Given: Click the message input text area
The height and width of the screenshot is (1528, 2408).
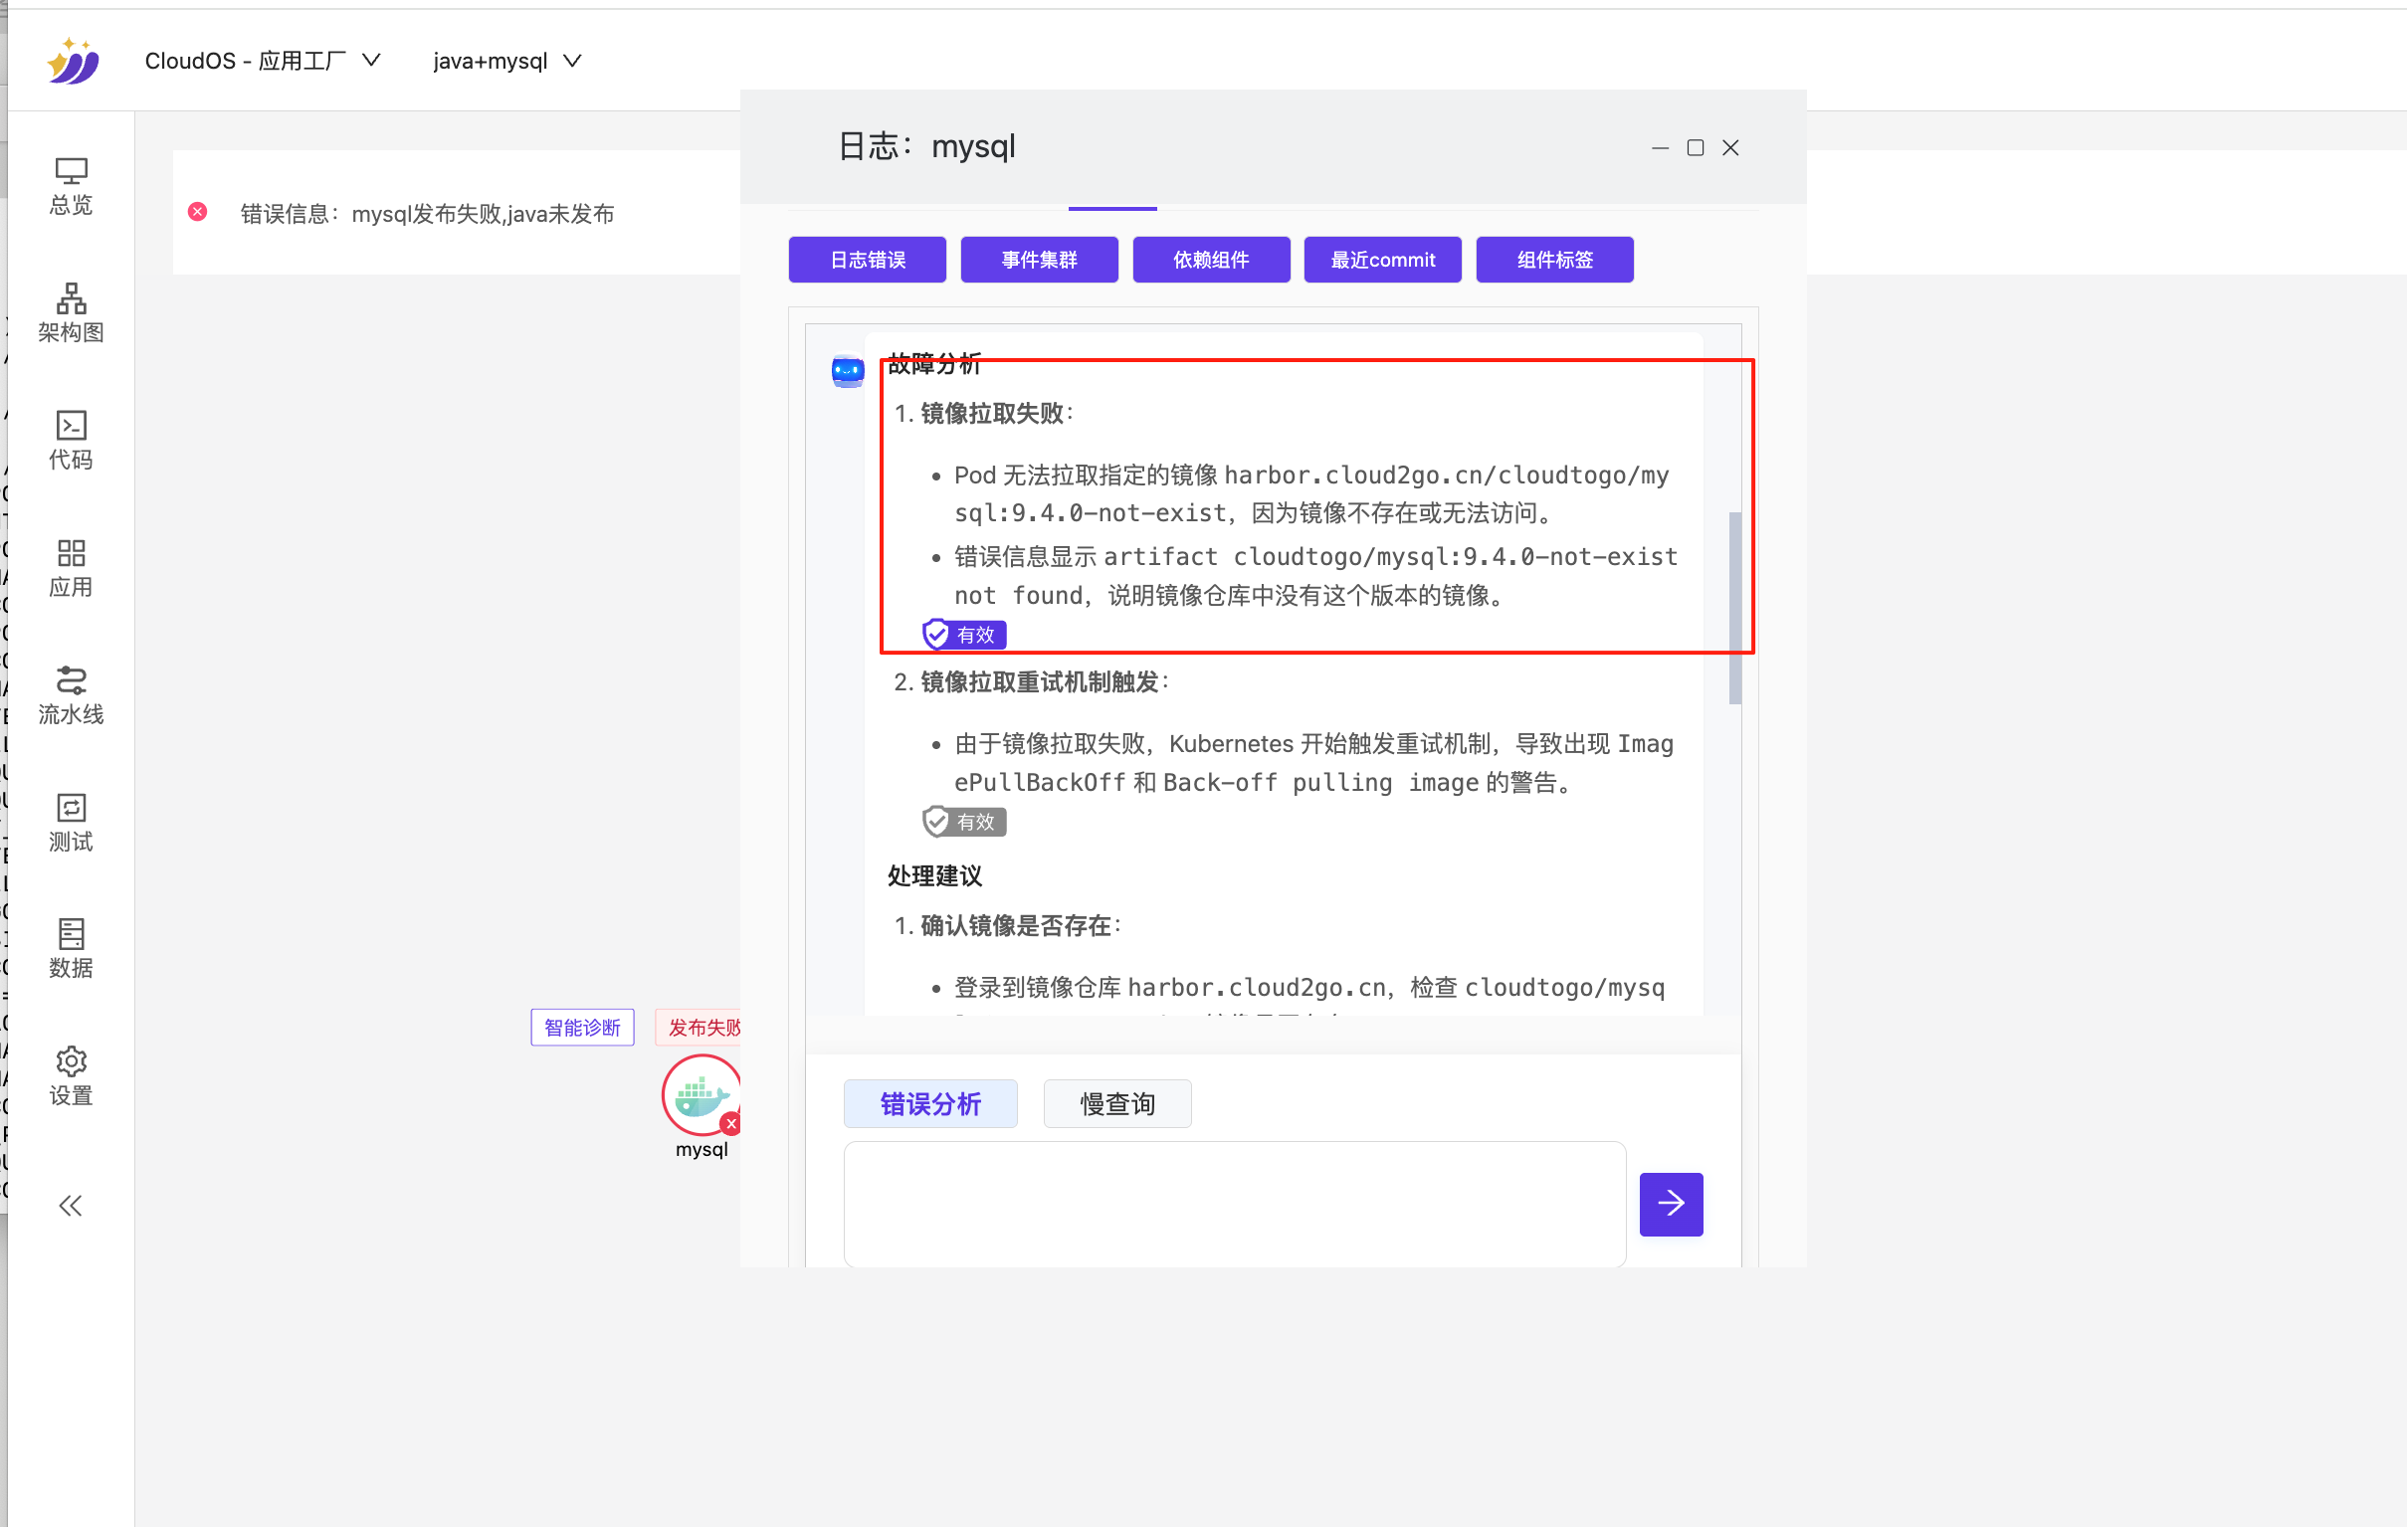Looking at the screenshot, I should pyautogui.click(x=1234, y=1204).
